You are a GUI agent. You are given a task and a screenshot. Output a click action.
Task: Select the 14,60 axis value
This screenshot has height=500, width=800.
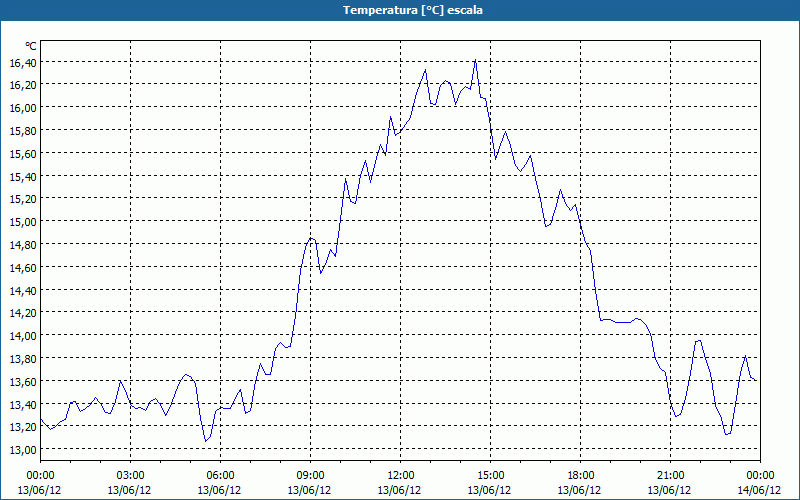(22, 268)
